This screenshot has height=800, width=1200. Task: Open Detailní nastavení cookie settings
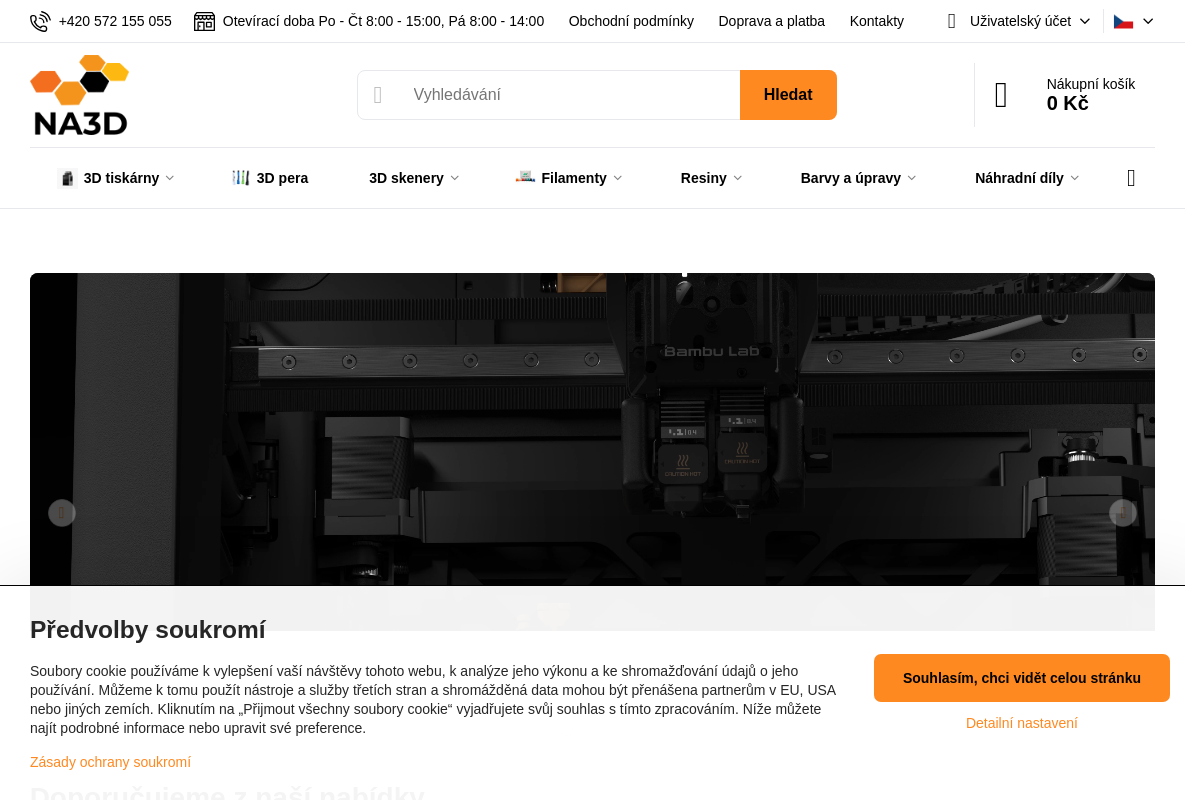(x=1022, y=723)
